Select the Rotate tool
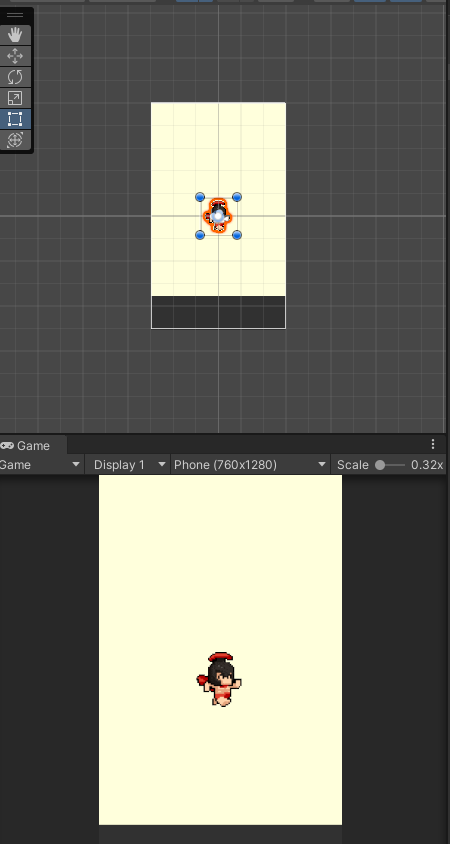The width and height of the screenshot is (450, 844). pos(15,77)
